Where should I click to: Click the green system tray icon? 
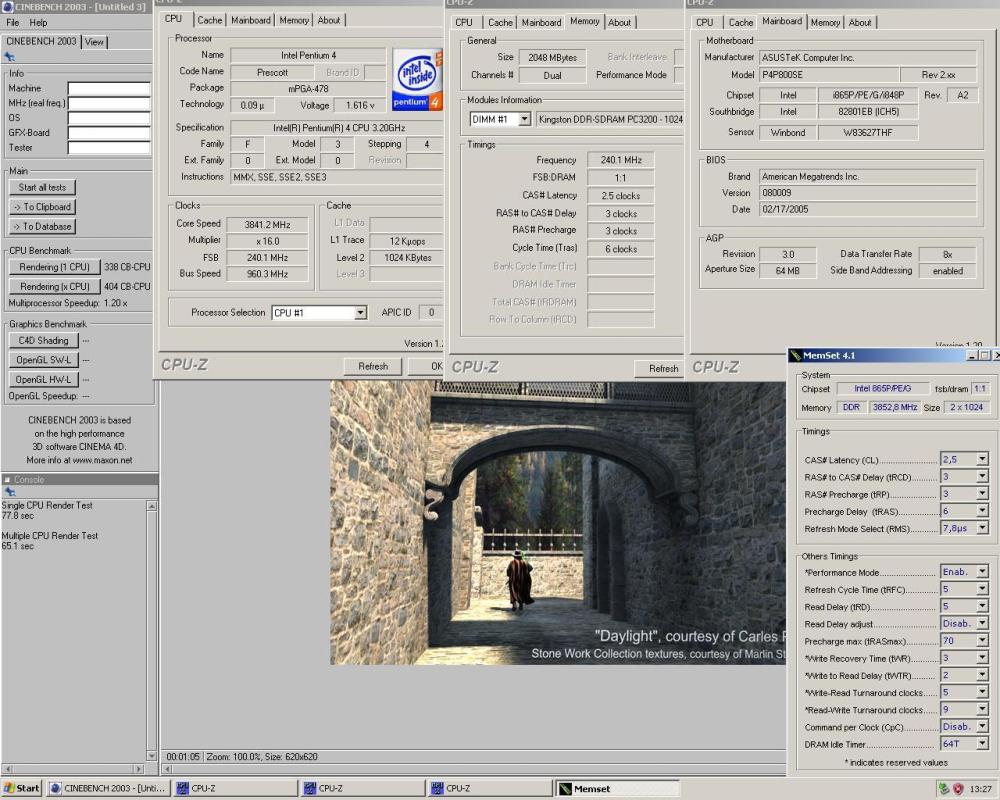944,789
